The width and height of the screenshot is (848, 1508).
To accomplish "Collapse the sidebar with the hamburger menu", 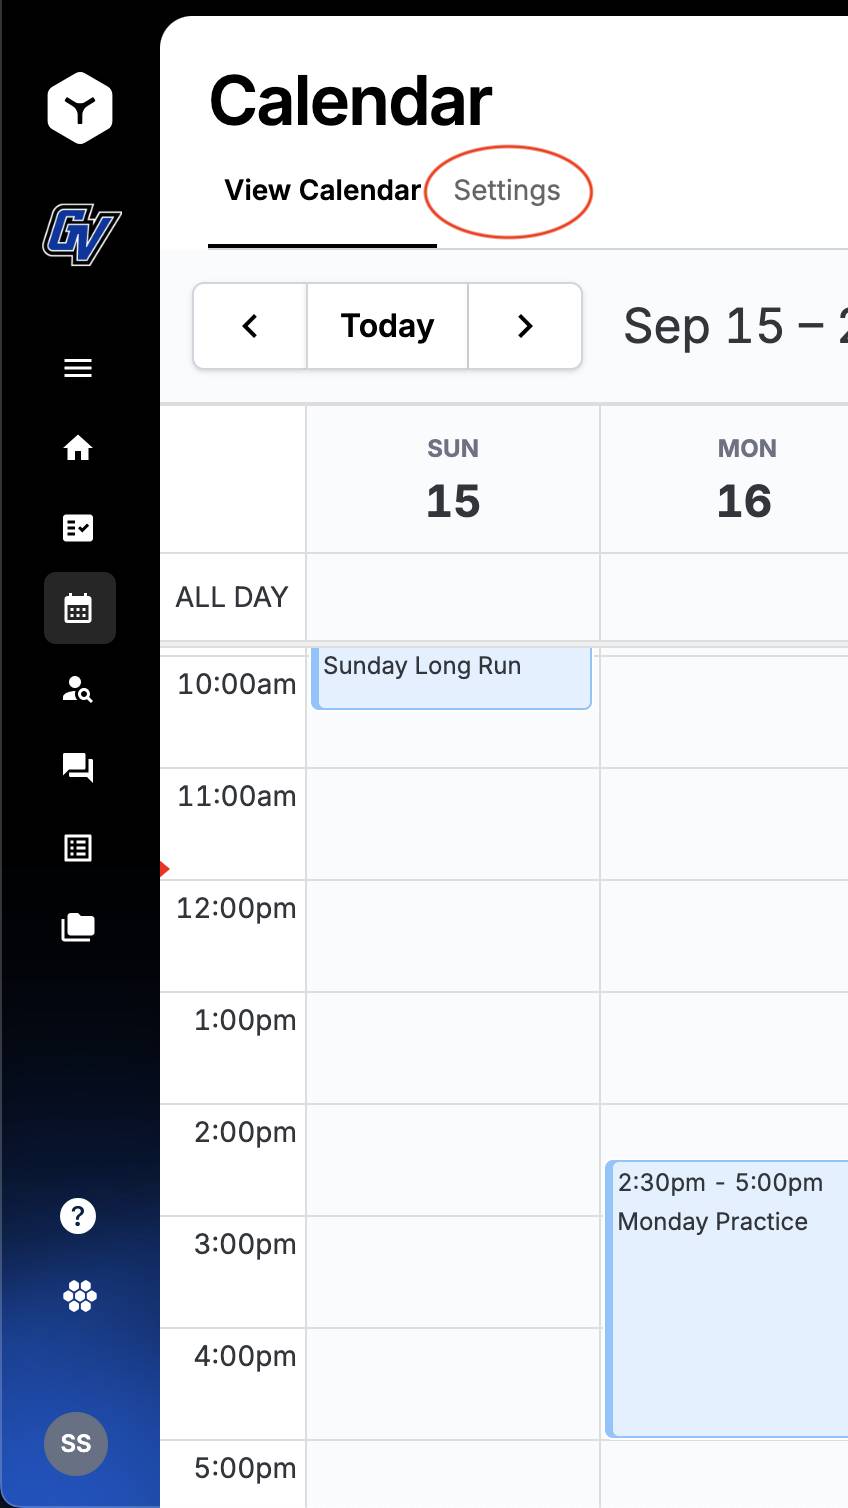I will 77,368.
